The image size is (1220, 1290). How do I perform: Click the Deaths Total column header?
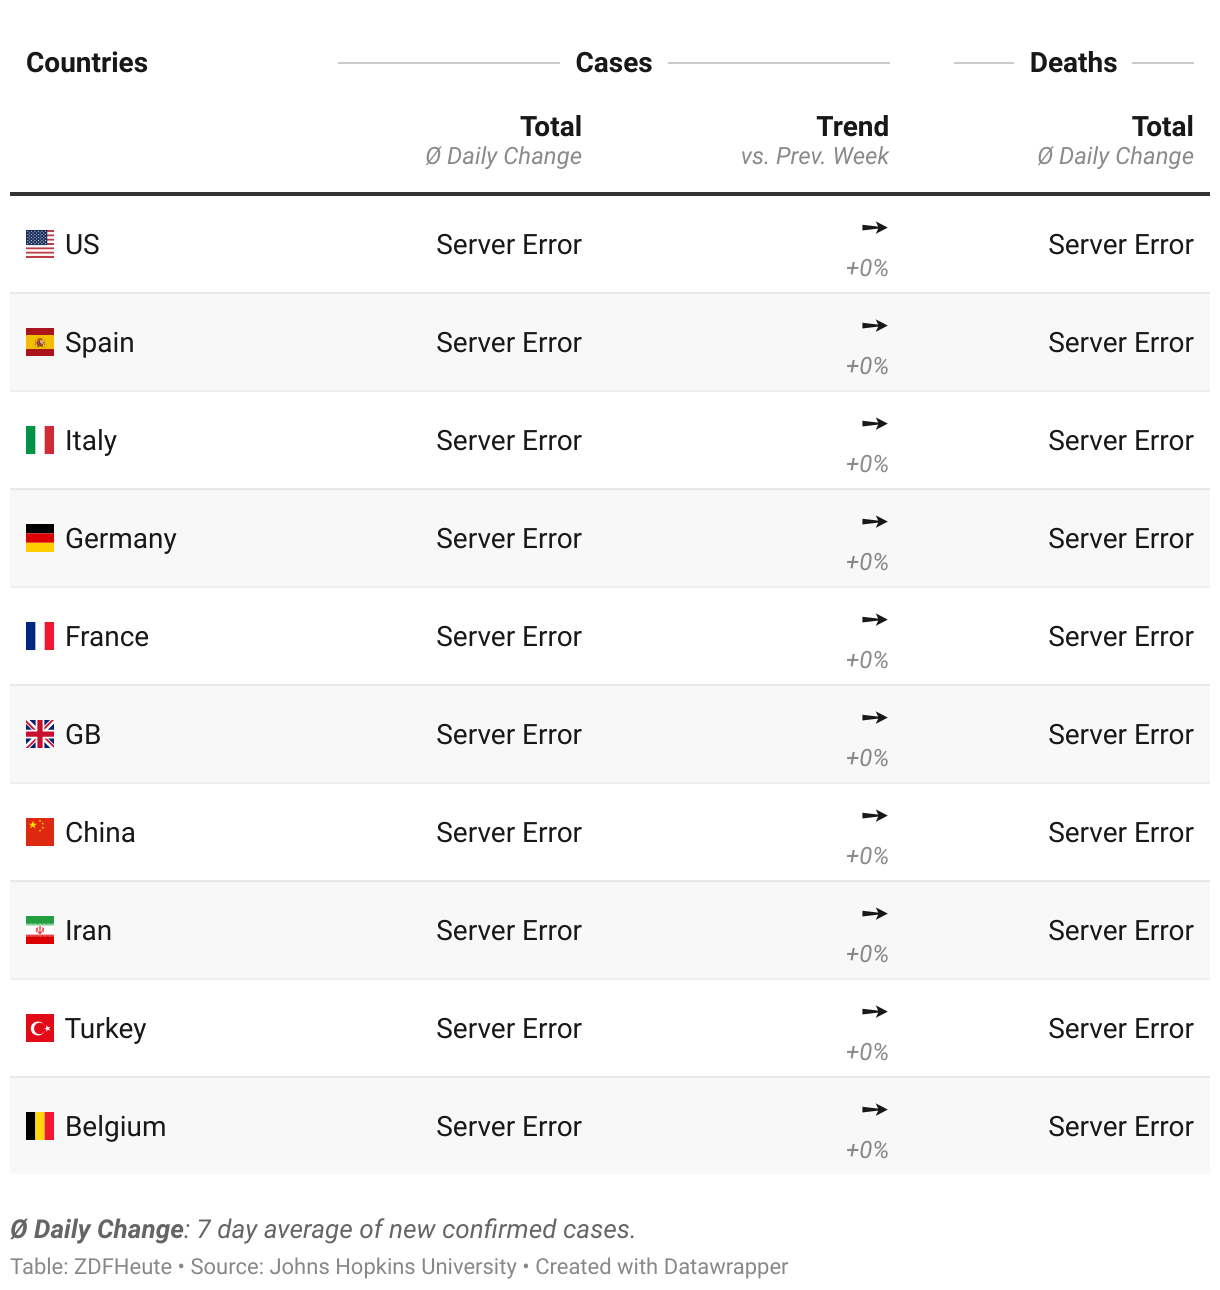tap(1162, 127)
